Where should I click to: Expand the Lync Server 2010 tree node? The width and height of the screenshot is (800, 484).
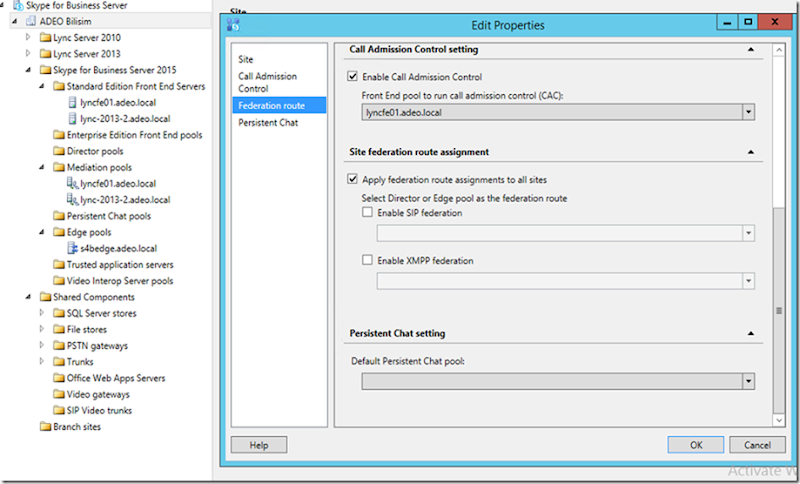point(28,37)
